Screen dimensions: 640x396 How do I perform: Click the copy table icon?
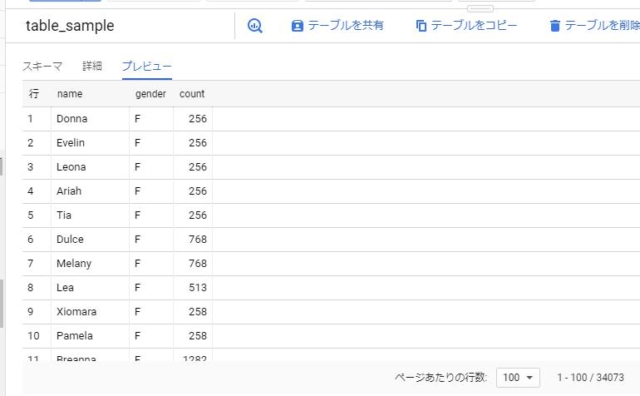point(421,26)
